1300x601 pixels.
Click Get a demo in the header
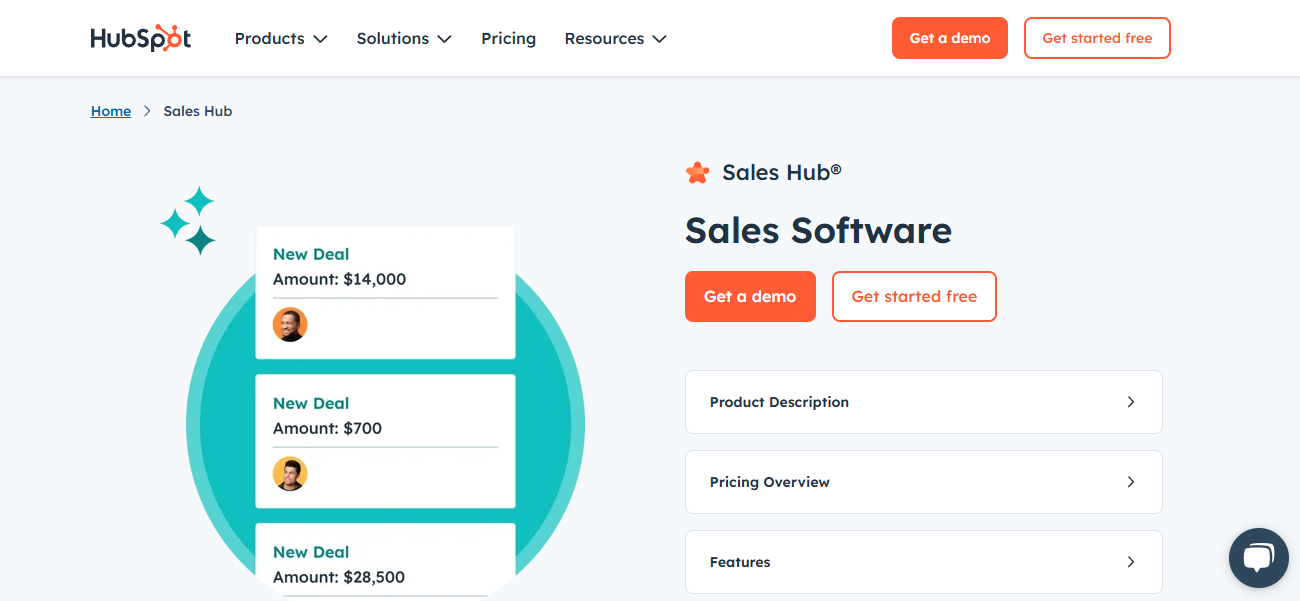(x=950, y=38)
